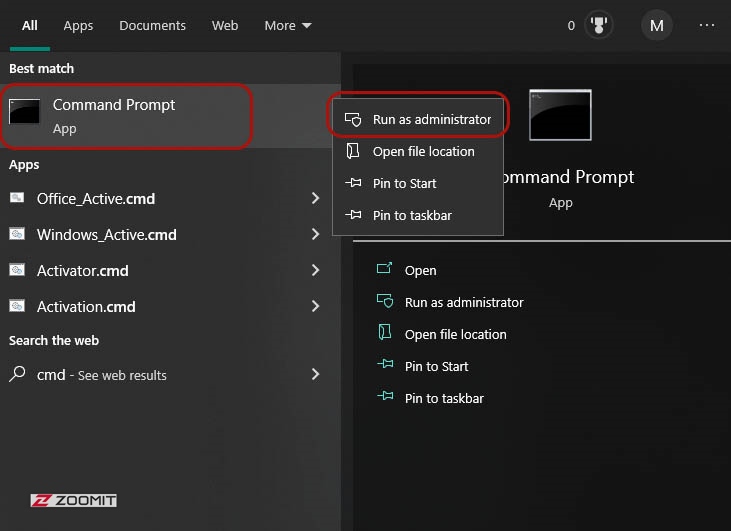Open the M user account avatar

[x=656, y=26]
